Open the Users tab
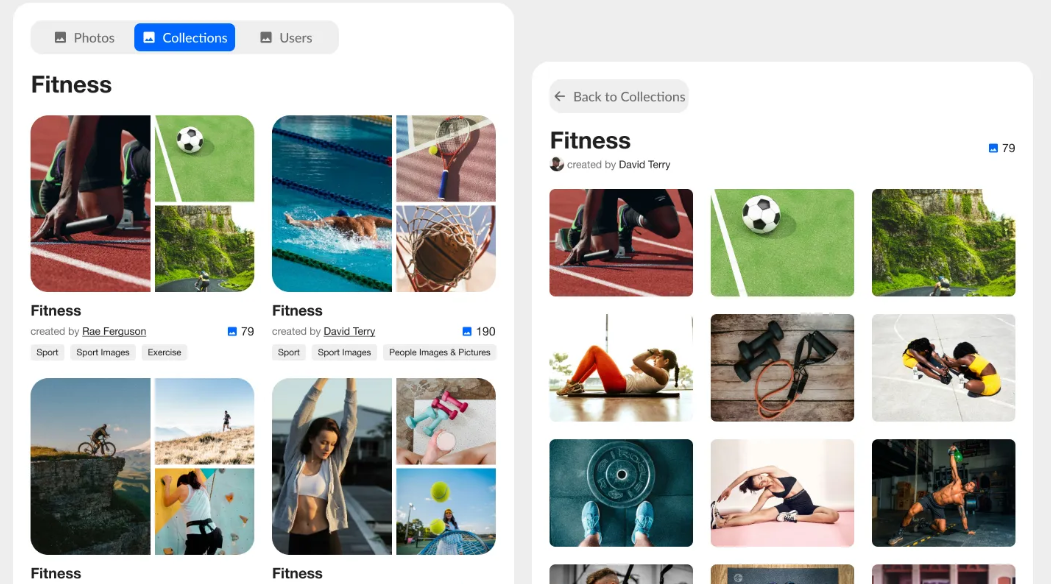The width and height of the screenshot is (1051, 584). pyautogui.click(x=286, y=38)
